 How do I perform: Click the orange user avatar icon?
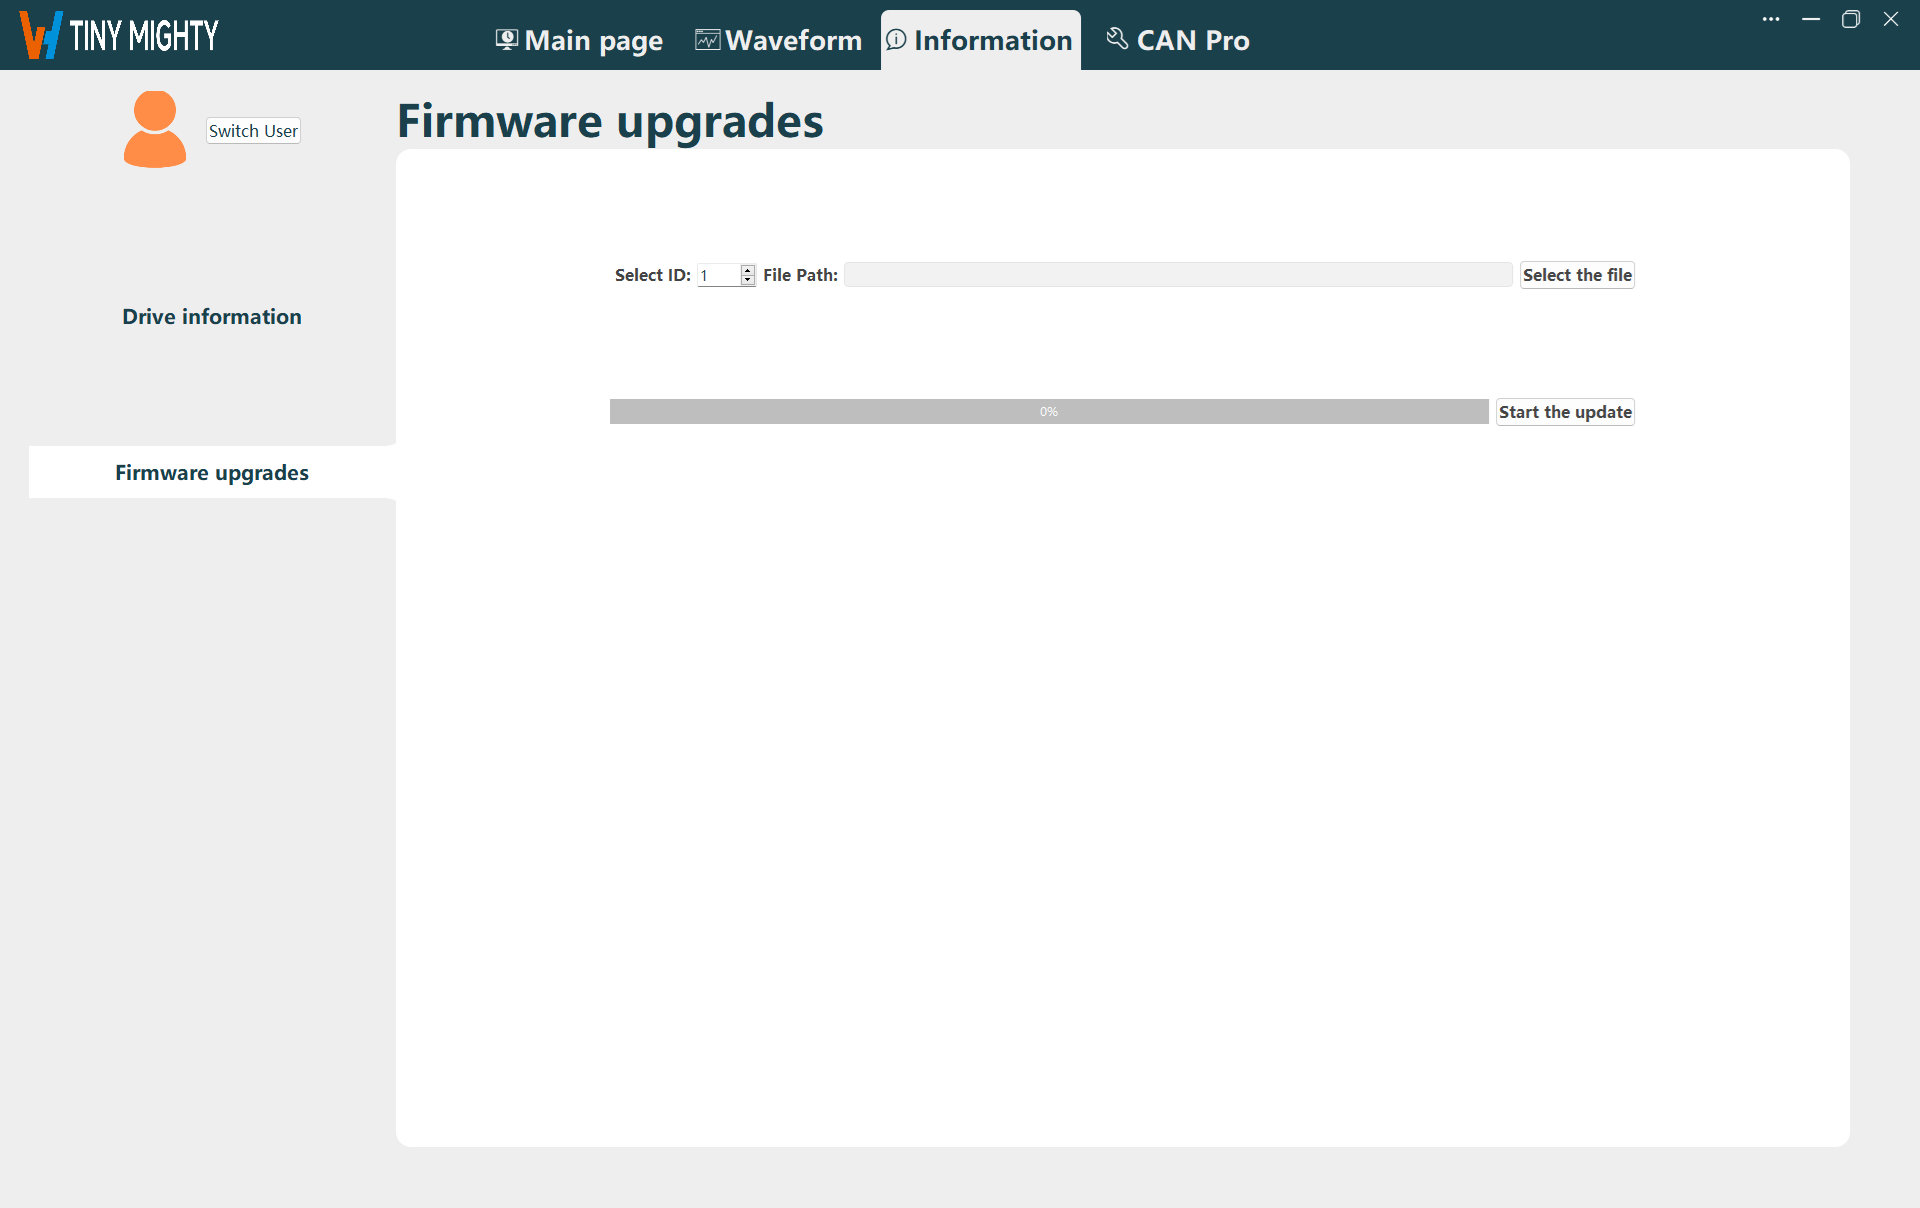point(155,130)
